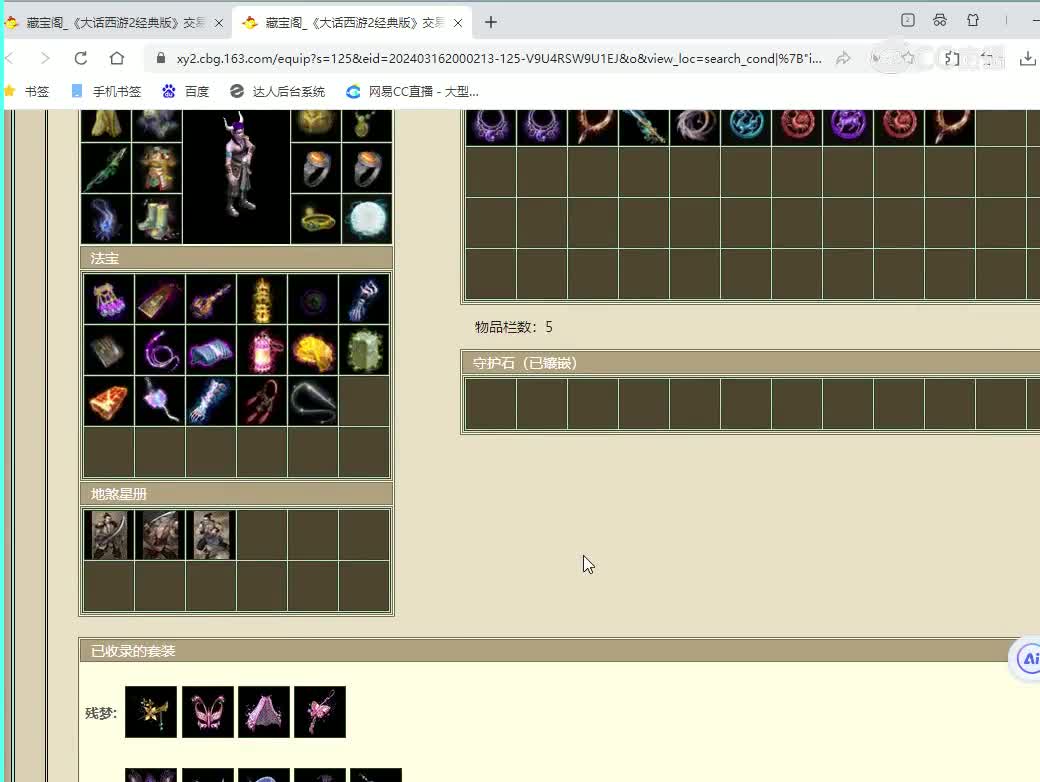
Task: Select the orange glowing brick treasure
Action: pos(109,401)
